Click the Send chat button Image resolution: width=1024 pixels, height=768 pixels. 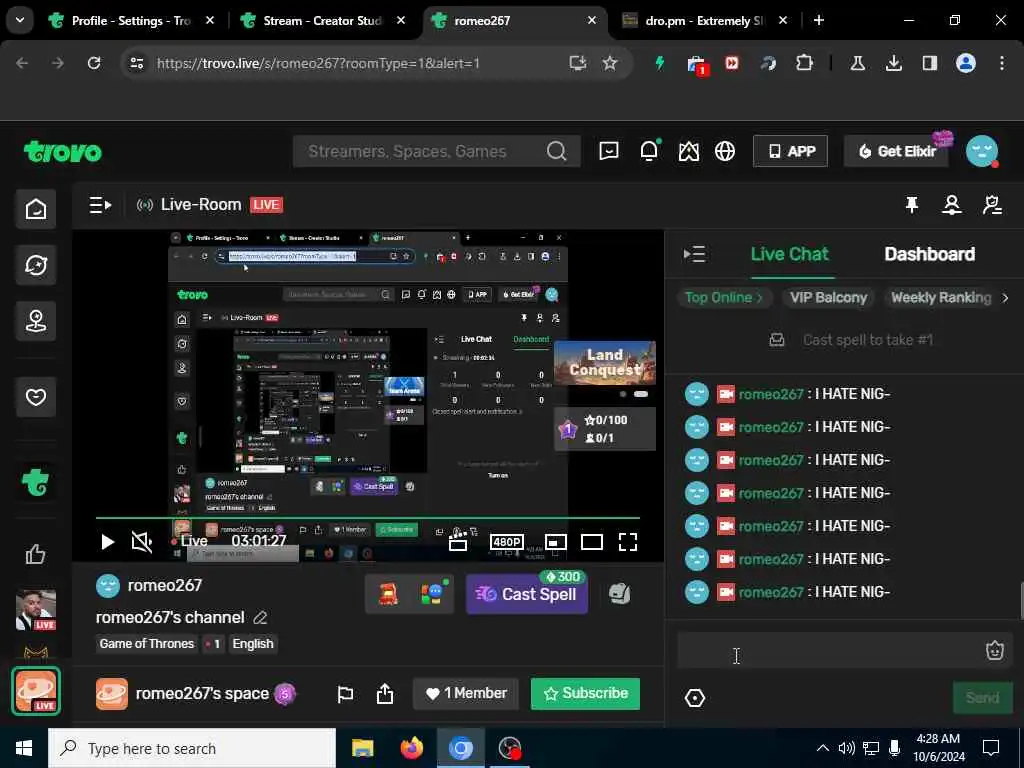[982, 698]
